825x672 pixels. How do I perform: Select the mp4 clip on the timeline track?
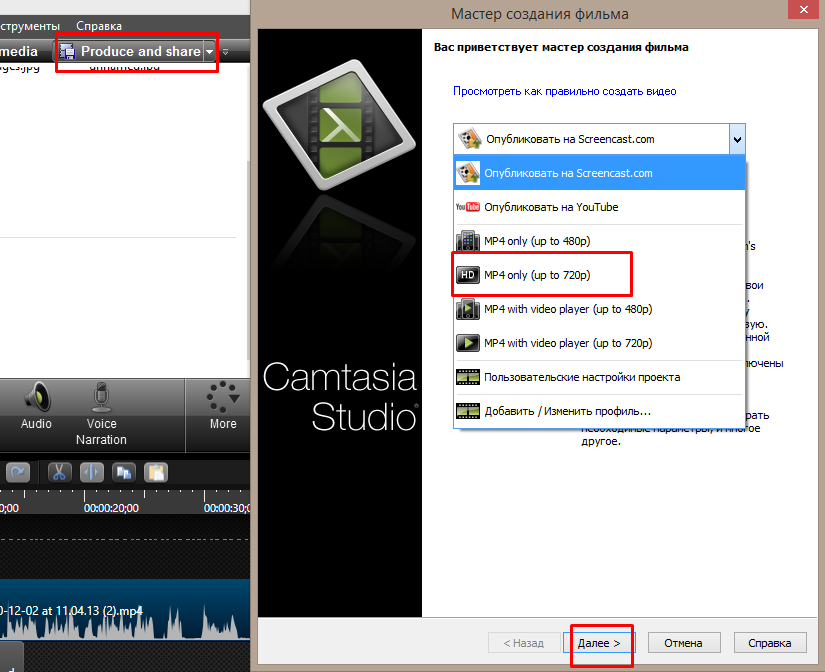point(125,609)
